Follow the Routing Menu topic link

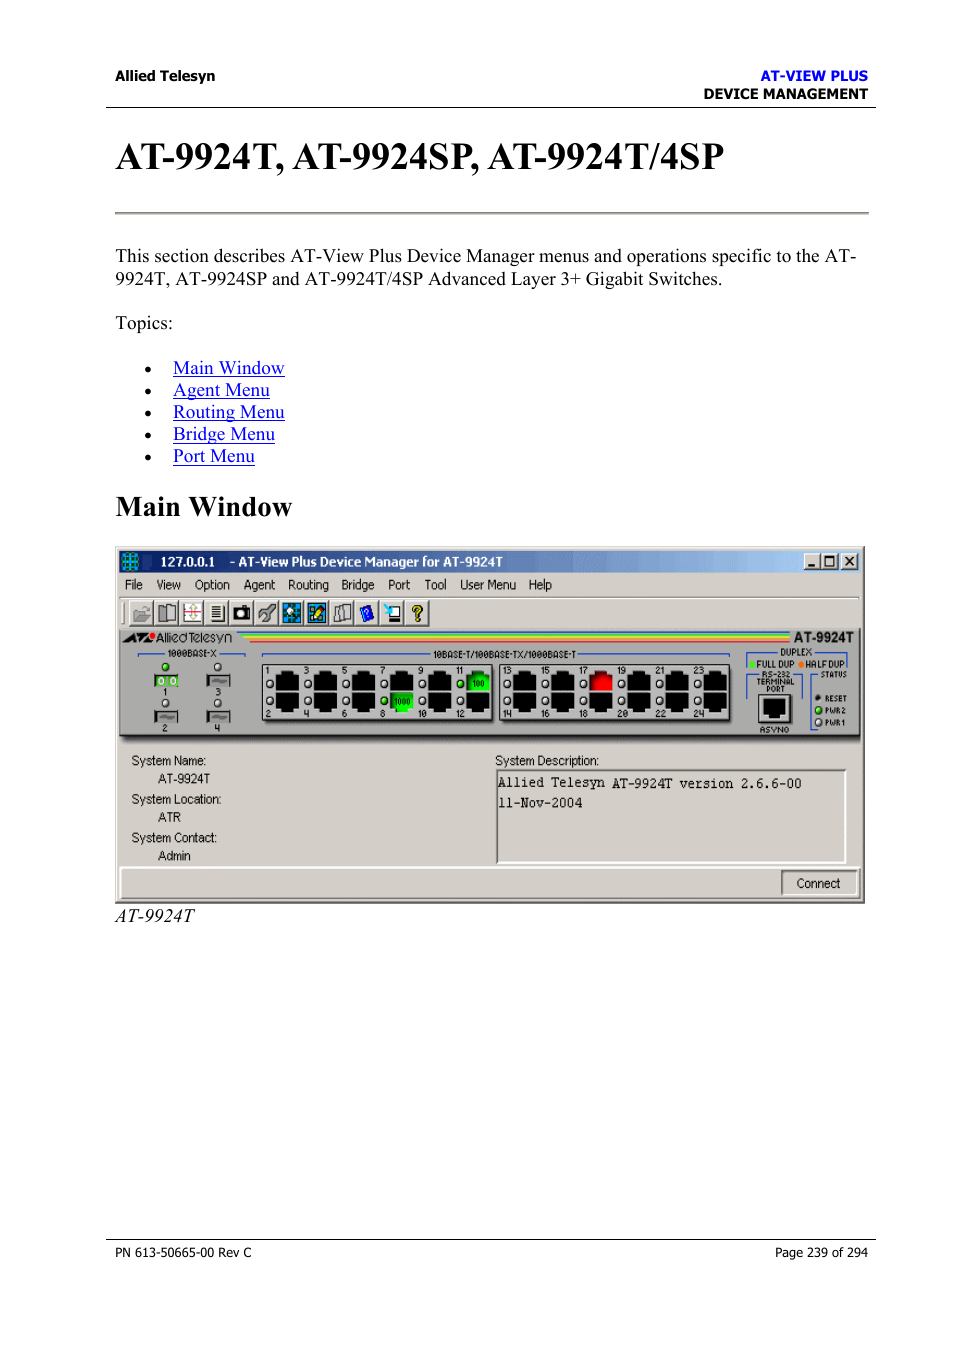228,412
